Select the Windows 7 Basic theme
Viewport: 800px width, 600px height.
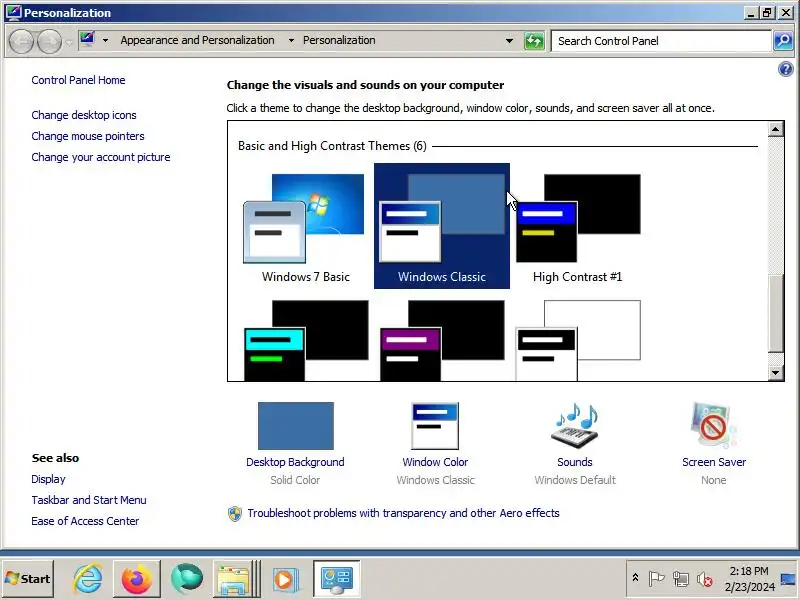click(x=306, y=226)
